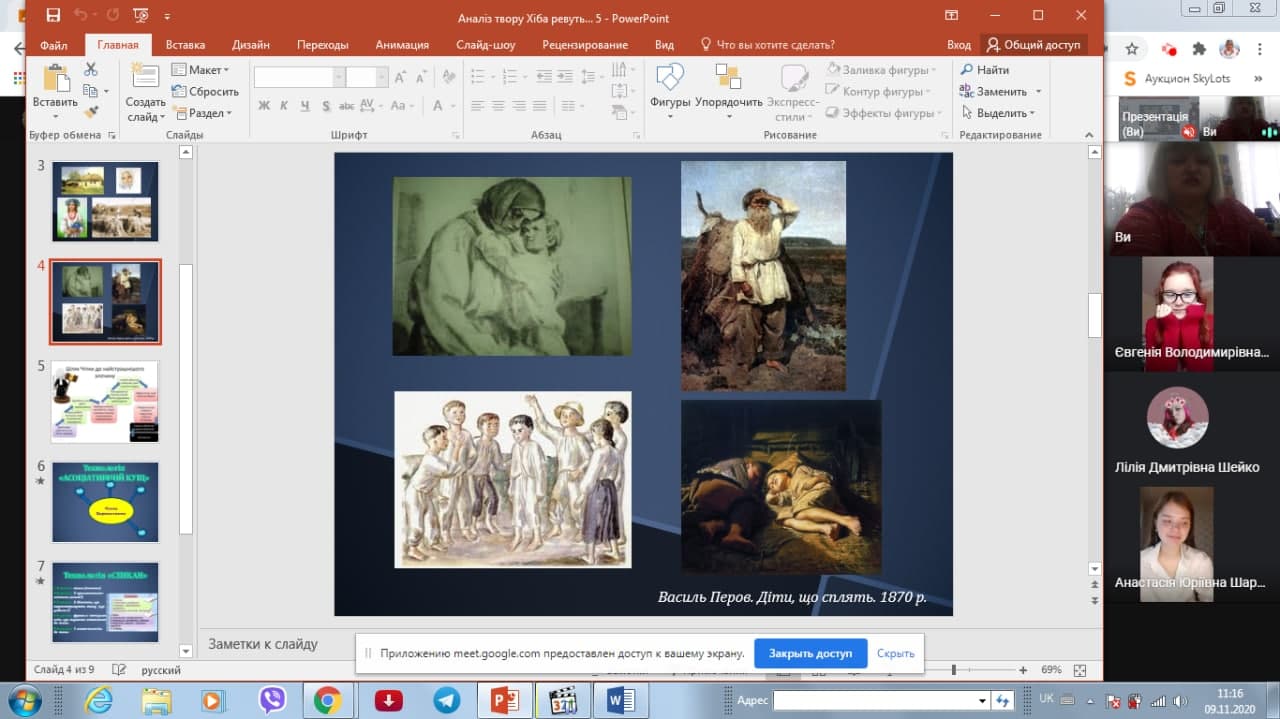Click the Вход sign-in link

958,45
